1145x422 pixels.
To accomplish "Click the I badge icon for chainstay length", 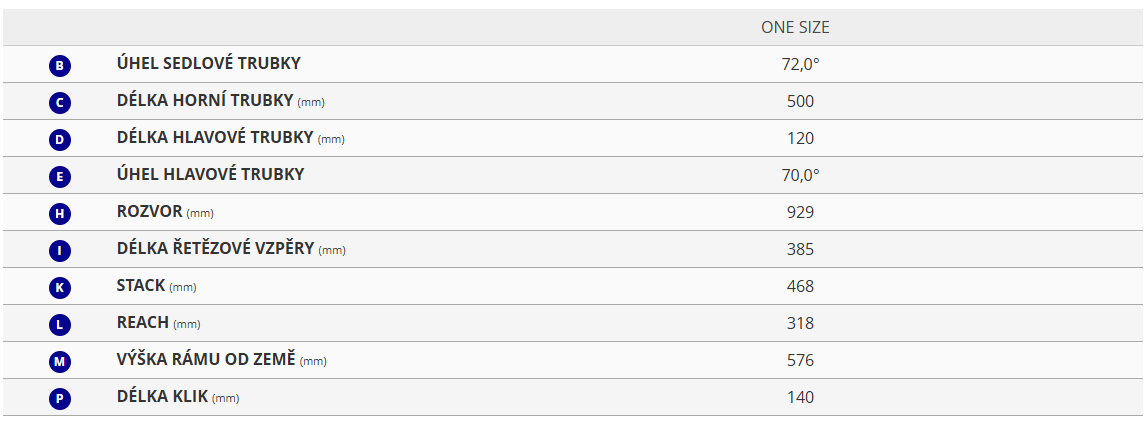I will coord(60,251).
